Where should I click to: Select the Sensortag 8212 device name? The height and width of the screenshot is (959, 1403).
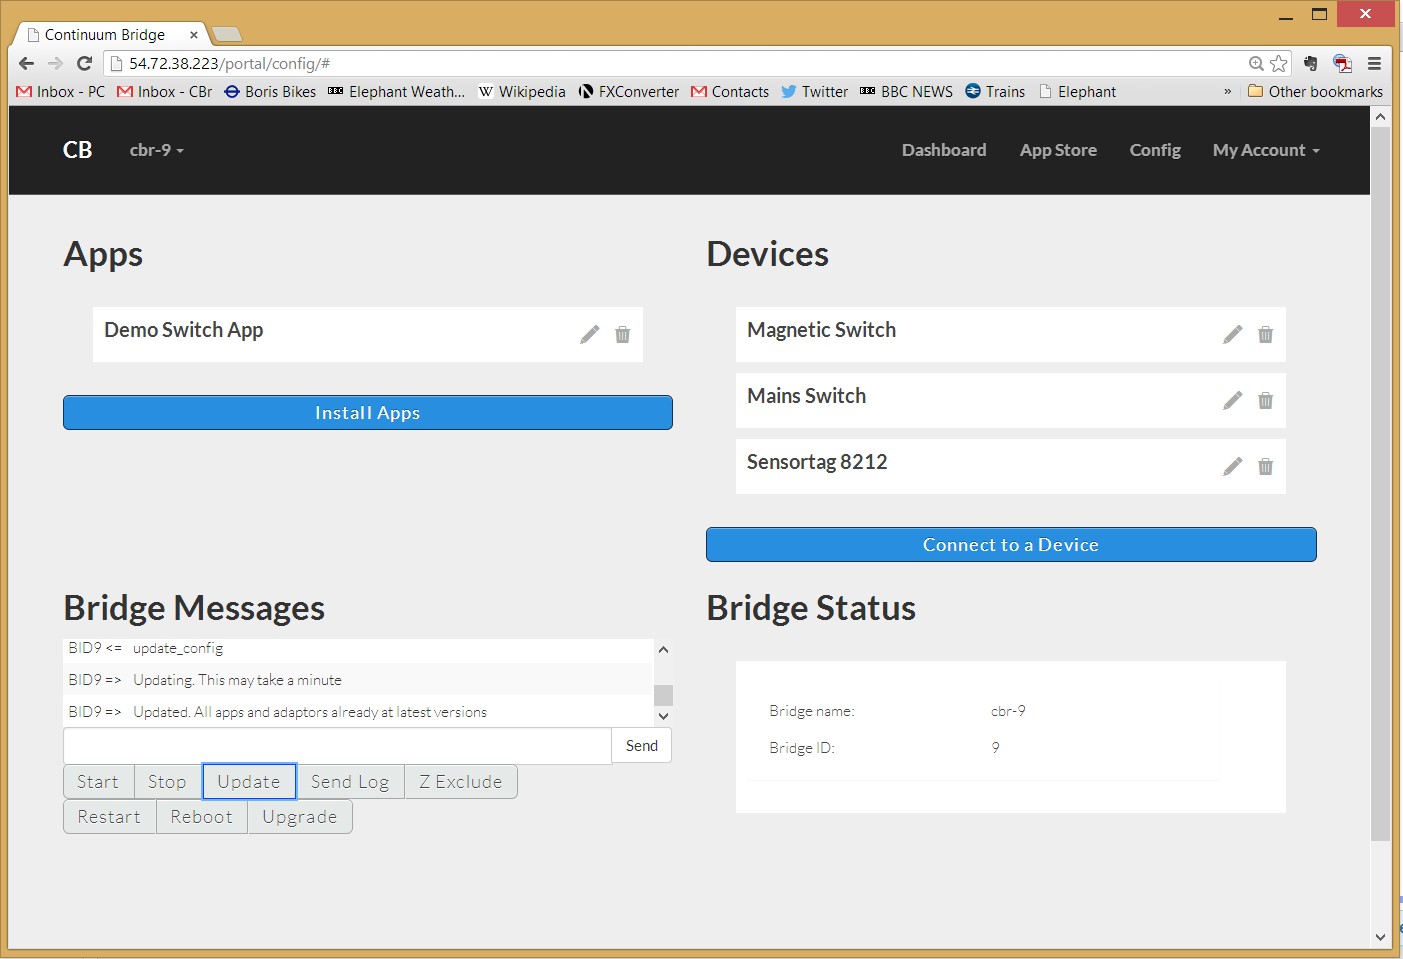tap(817, 462)
